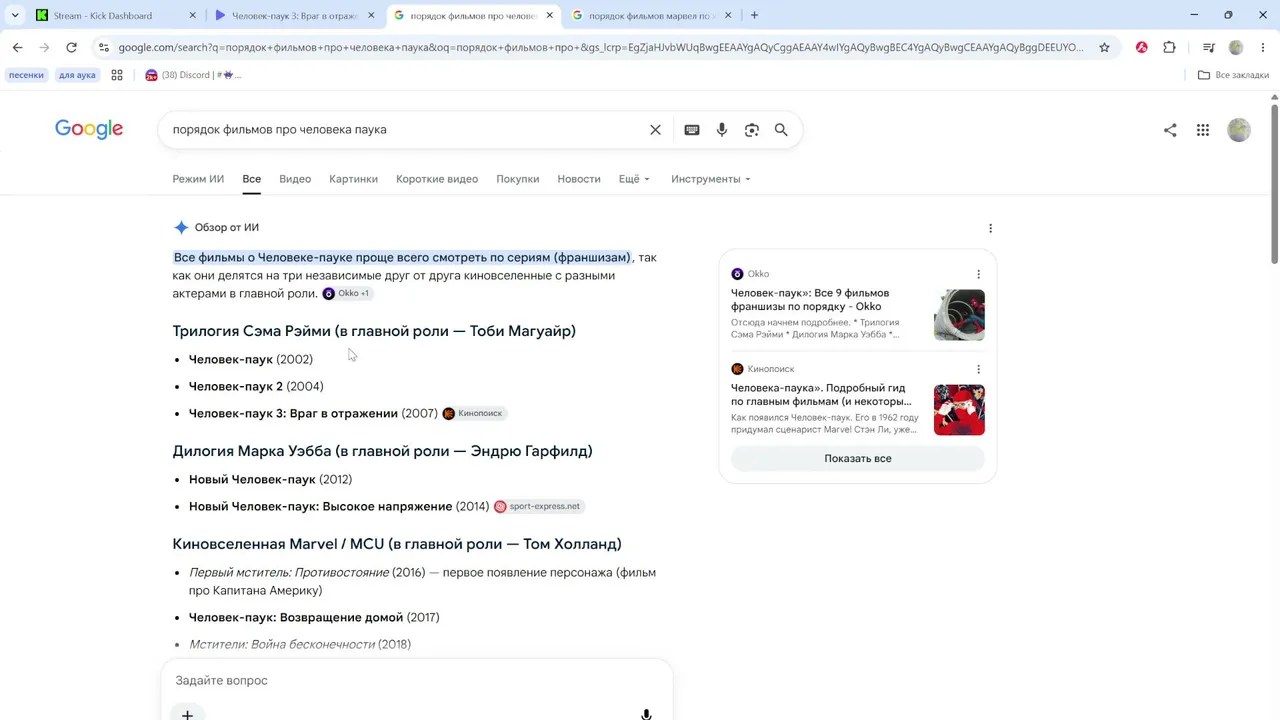
Task: Open the Google apps grid
Action: 1203,130
